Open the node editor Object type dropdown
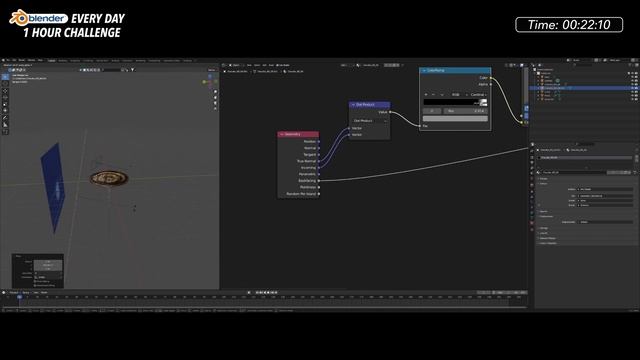The image size is (640, 360). (236, 65)
